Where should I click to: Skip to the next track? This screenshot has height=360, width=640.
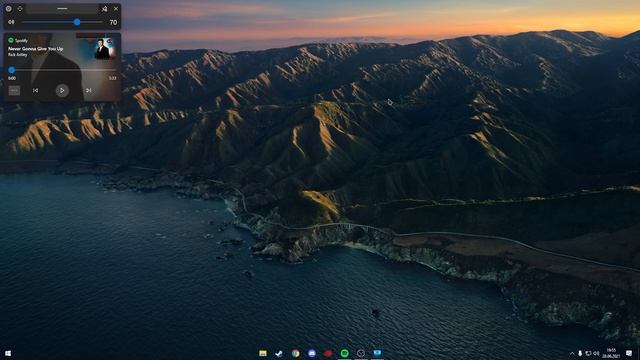89,91
